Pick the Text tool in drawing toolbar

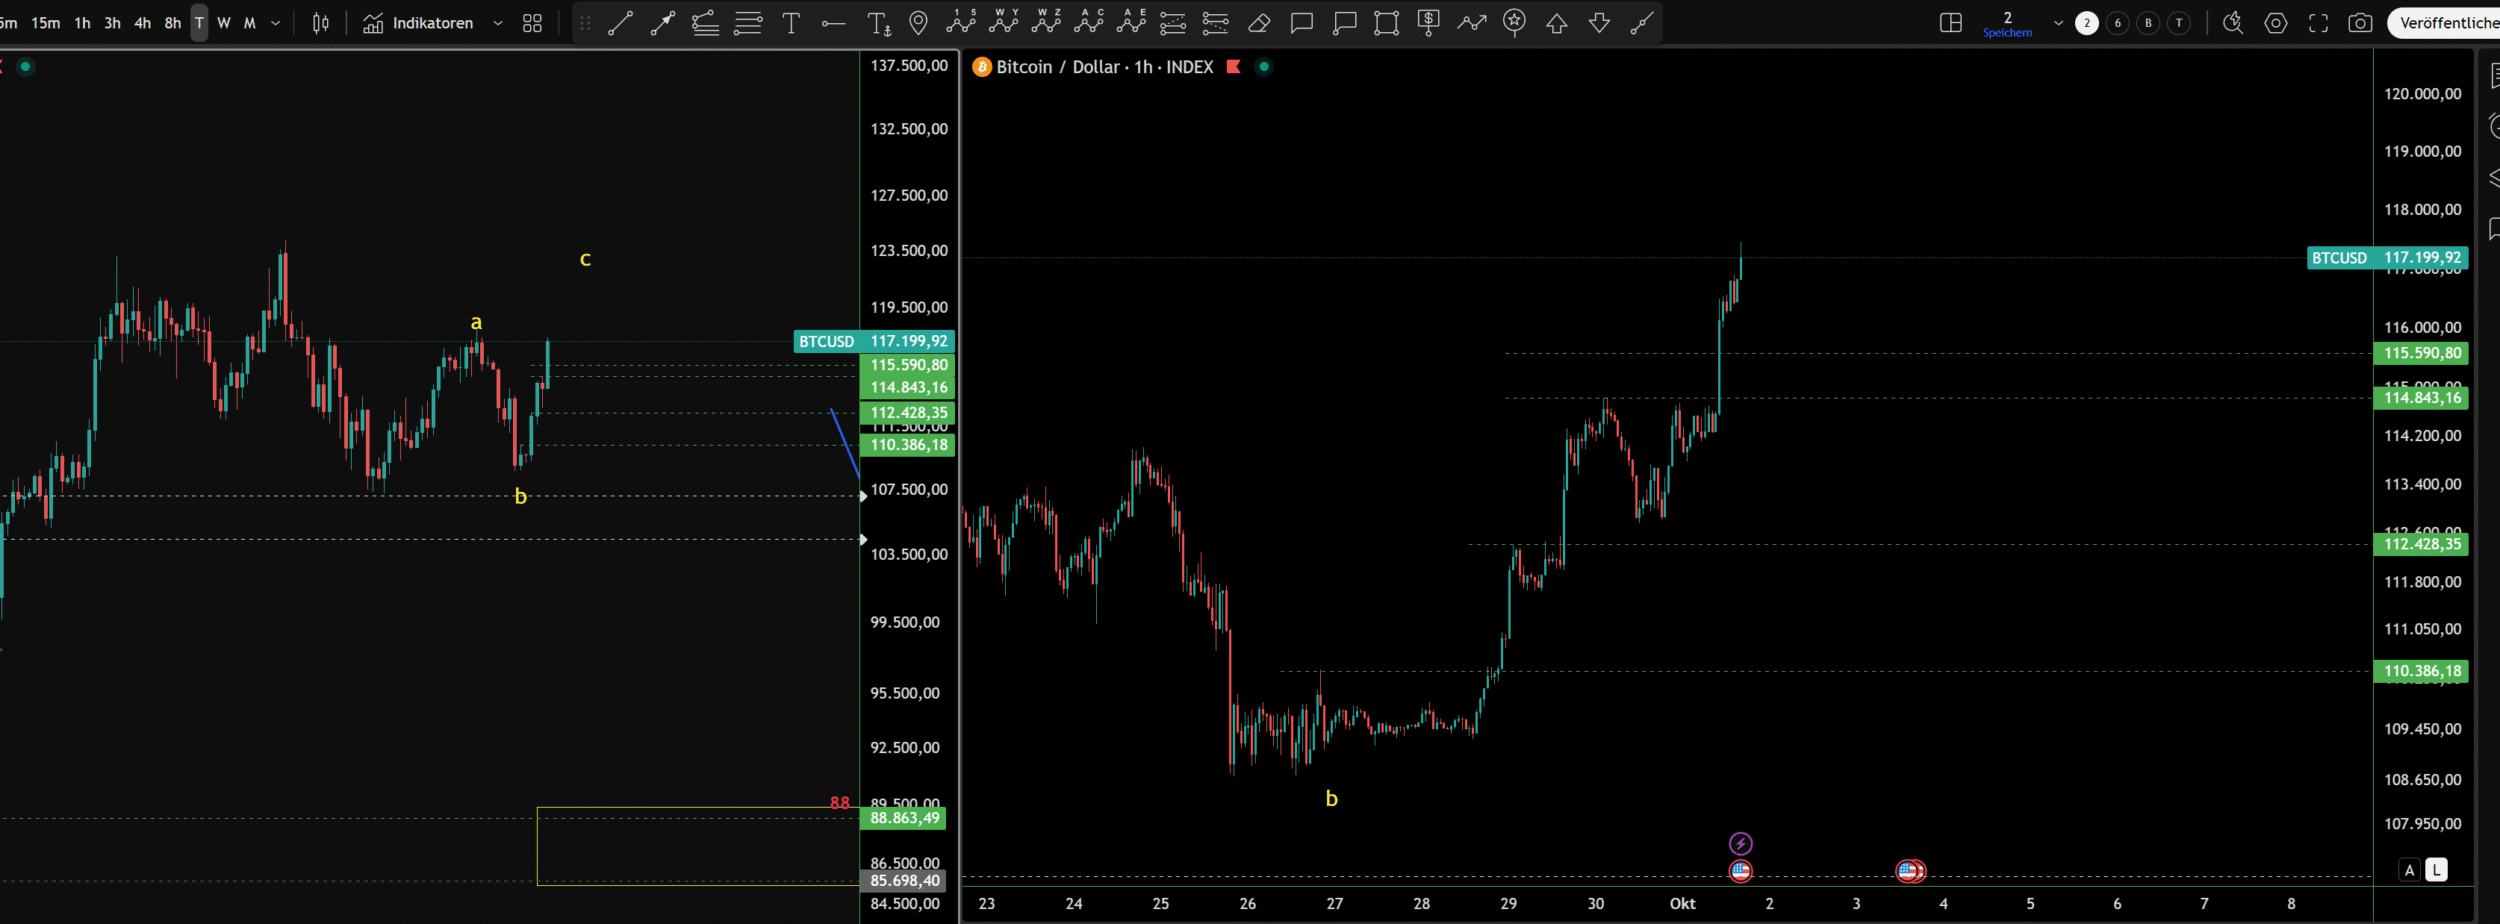click(791, 23)
